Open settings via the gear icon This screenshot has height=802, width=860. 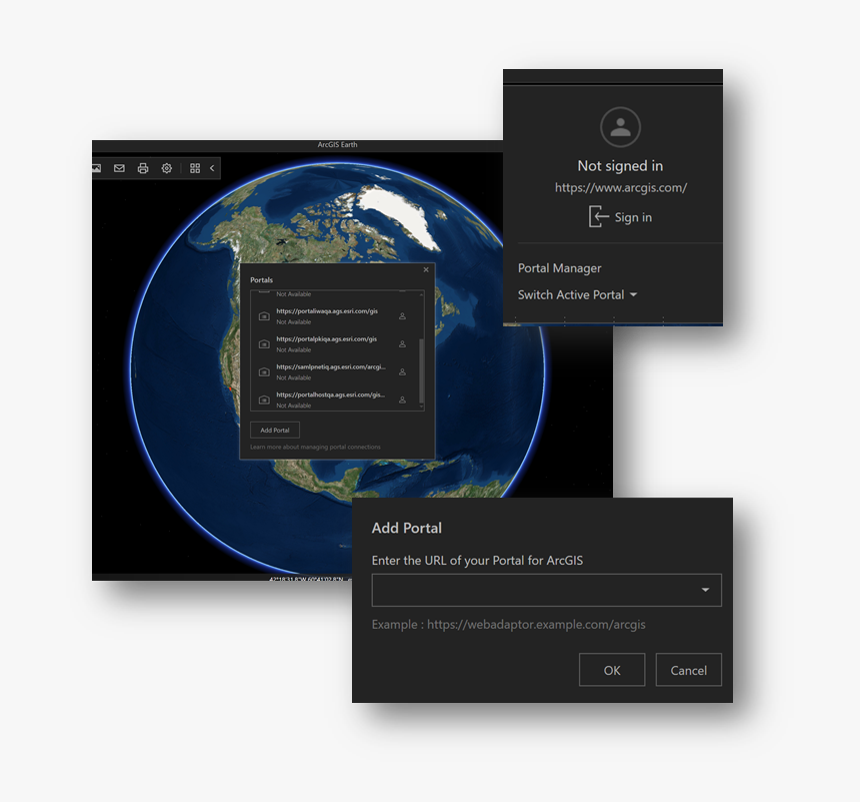pyautogui.click(x=167, y=168)
